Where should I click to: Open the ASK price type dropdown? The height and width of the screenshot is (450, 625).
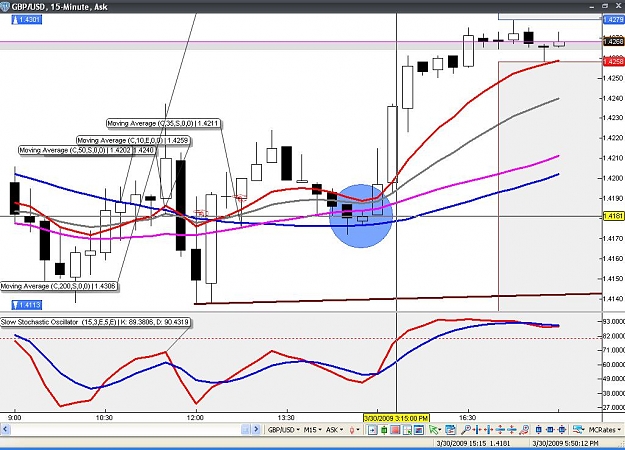pyautogui.click(x=334, y=430)
